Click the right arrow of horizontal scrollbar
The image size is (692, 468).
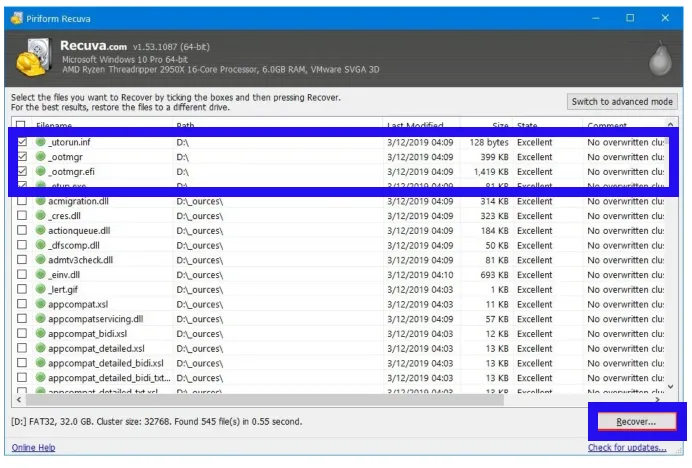click(658, 400)
